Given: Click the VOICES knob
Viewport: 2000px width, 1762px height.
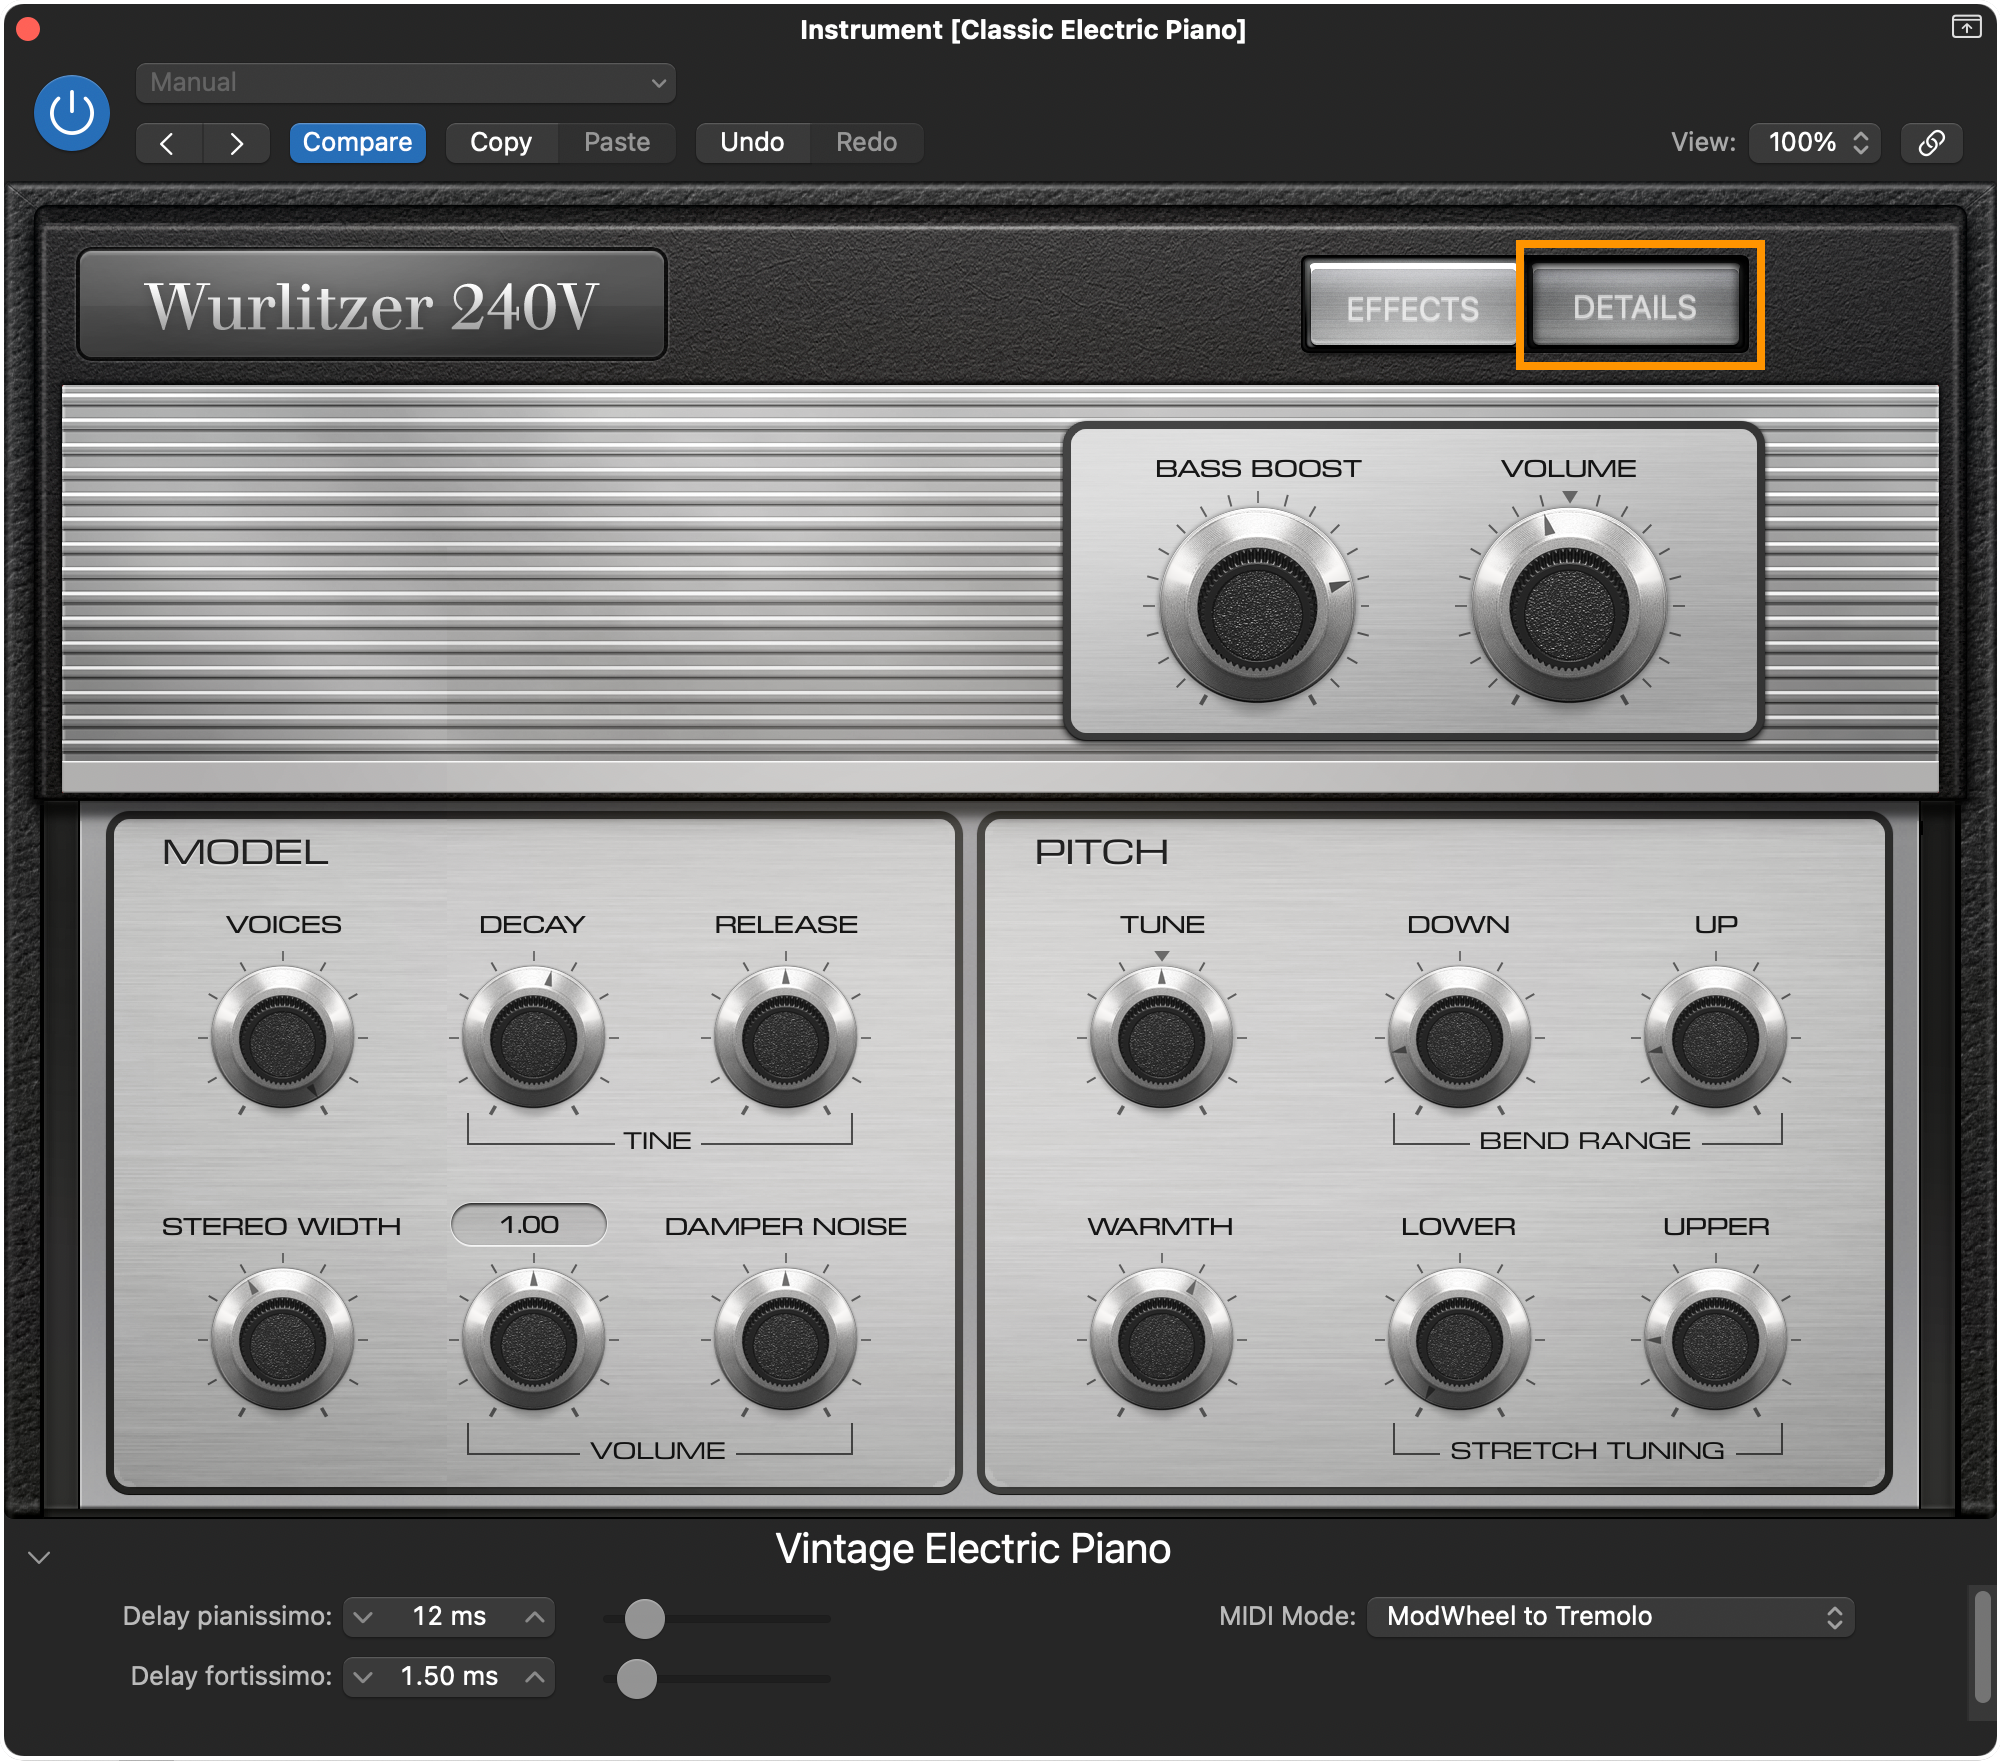Looking at the screenshot, I should click(x=283, y=1039).
